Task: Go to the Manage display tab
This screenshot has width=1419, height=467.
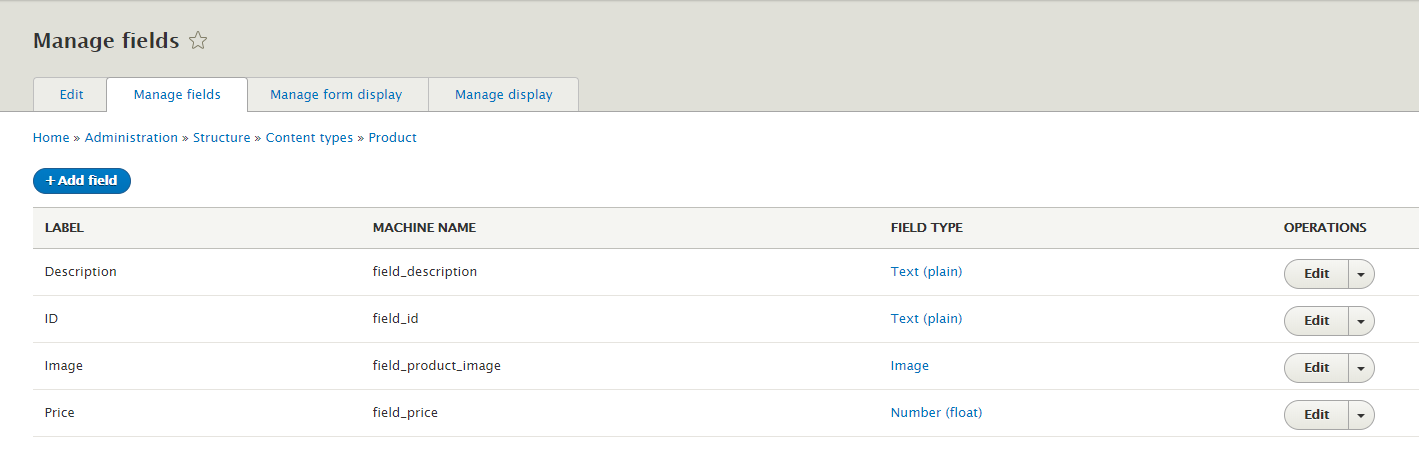Action: click(503, 95)
